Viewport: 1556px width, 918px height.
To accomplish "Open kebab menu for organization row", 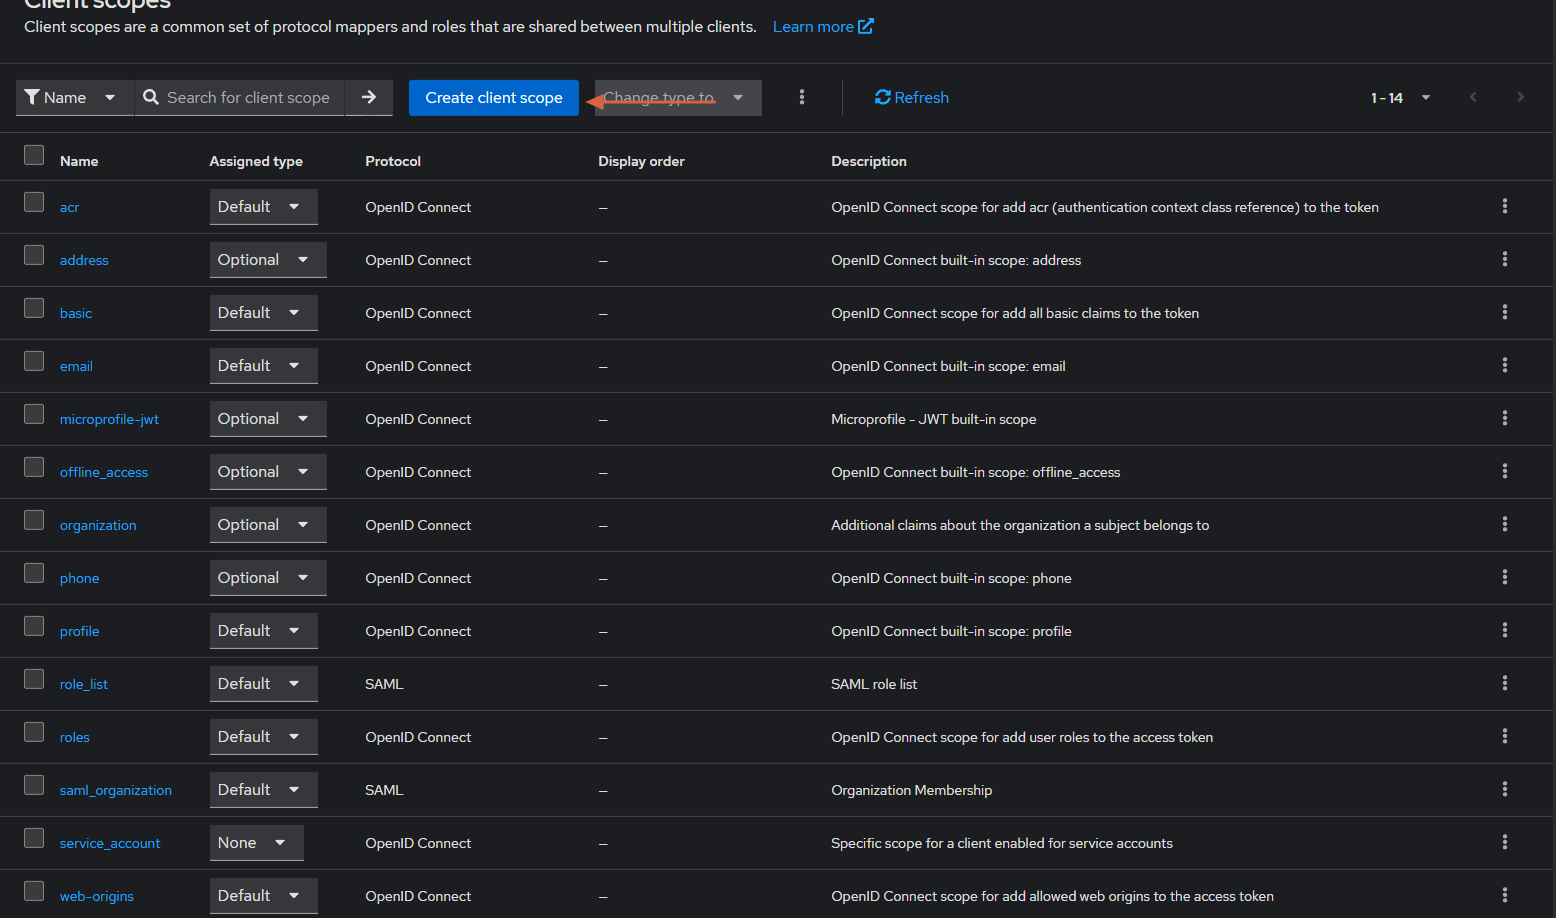I will coord(1504,524).
